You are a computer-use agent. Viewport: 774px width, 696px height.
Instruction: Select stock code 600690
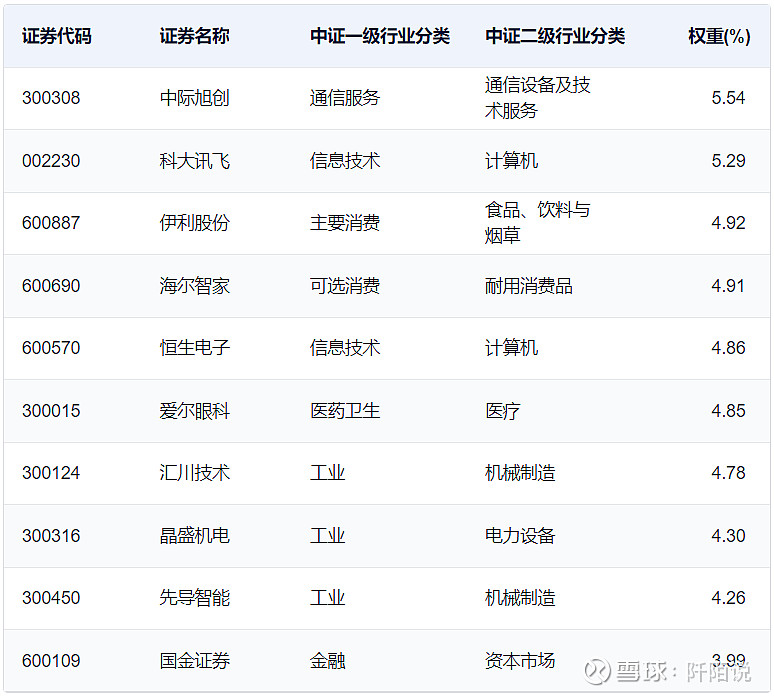click(x=51, y=286)
